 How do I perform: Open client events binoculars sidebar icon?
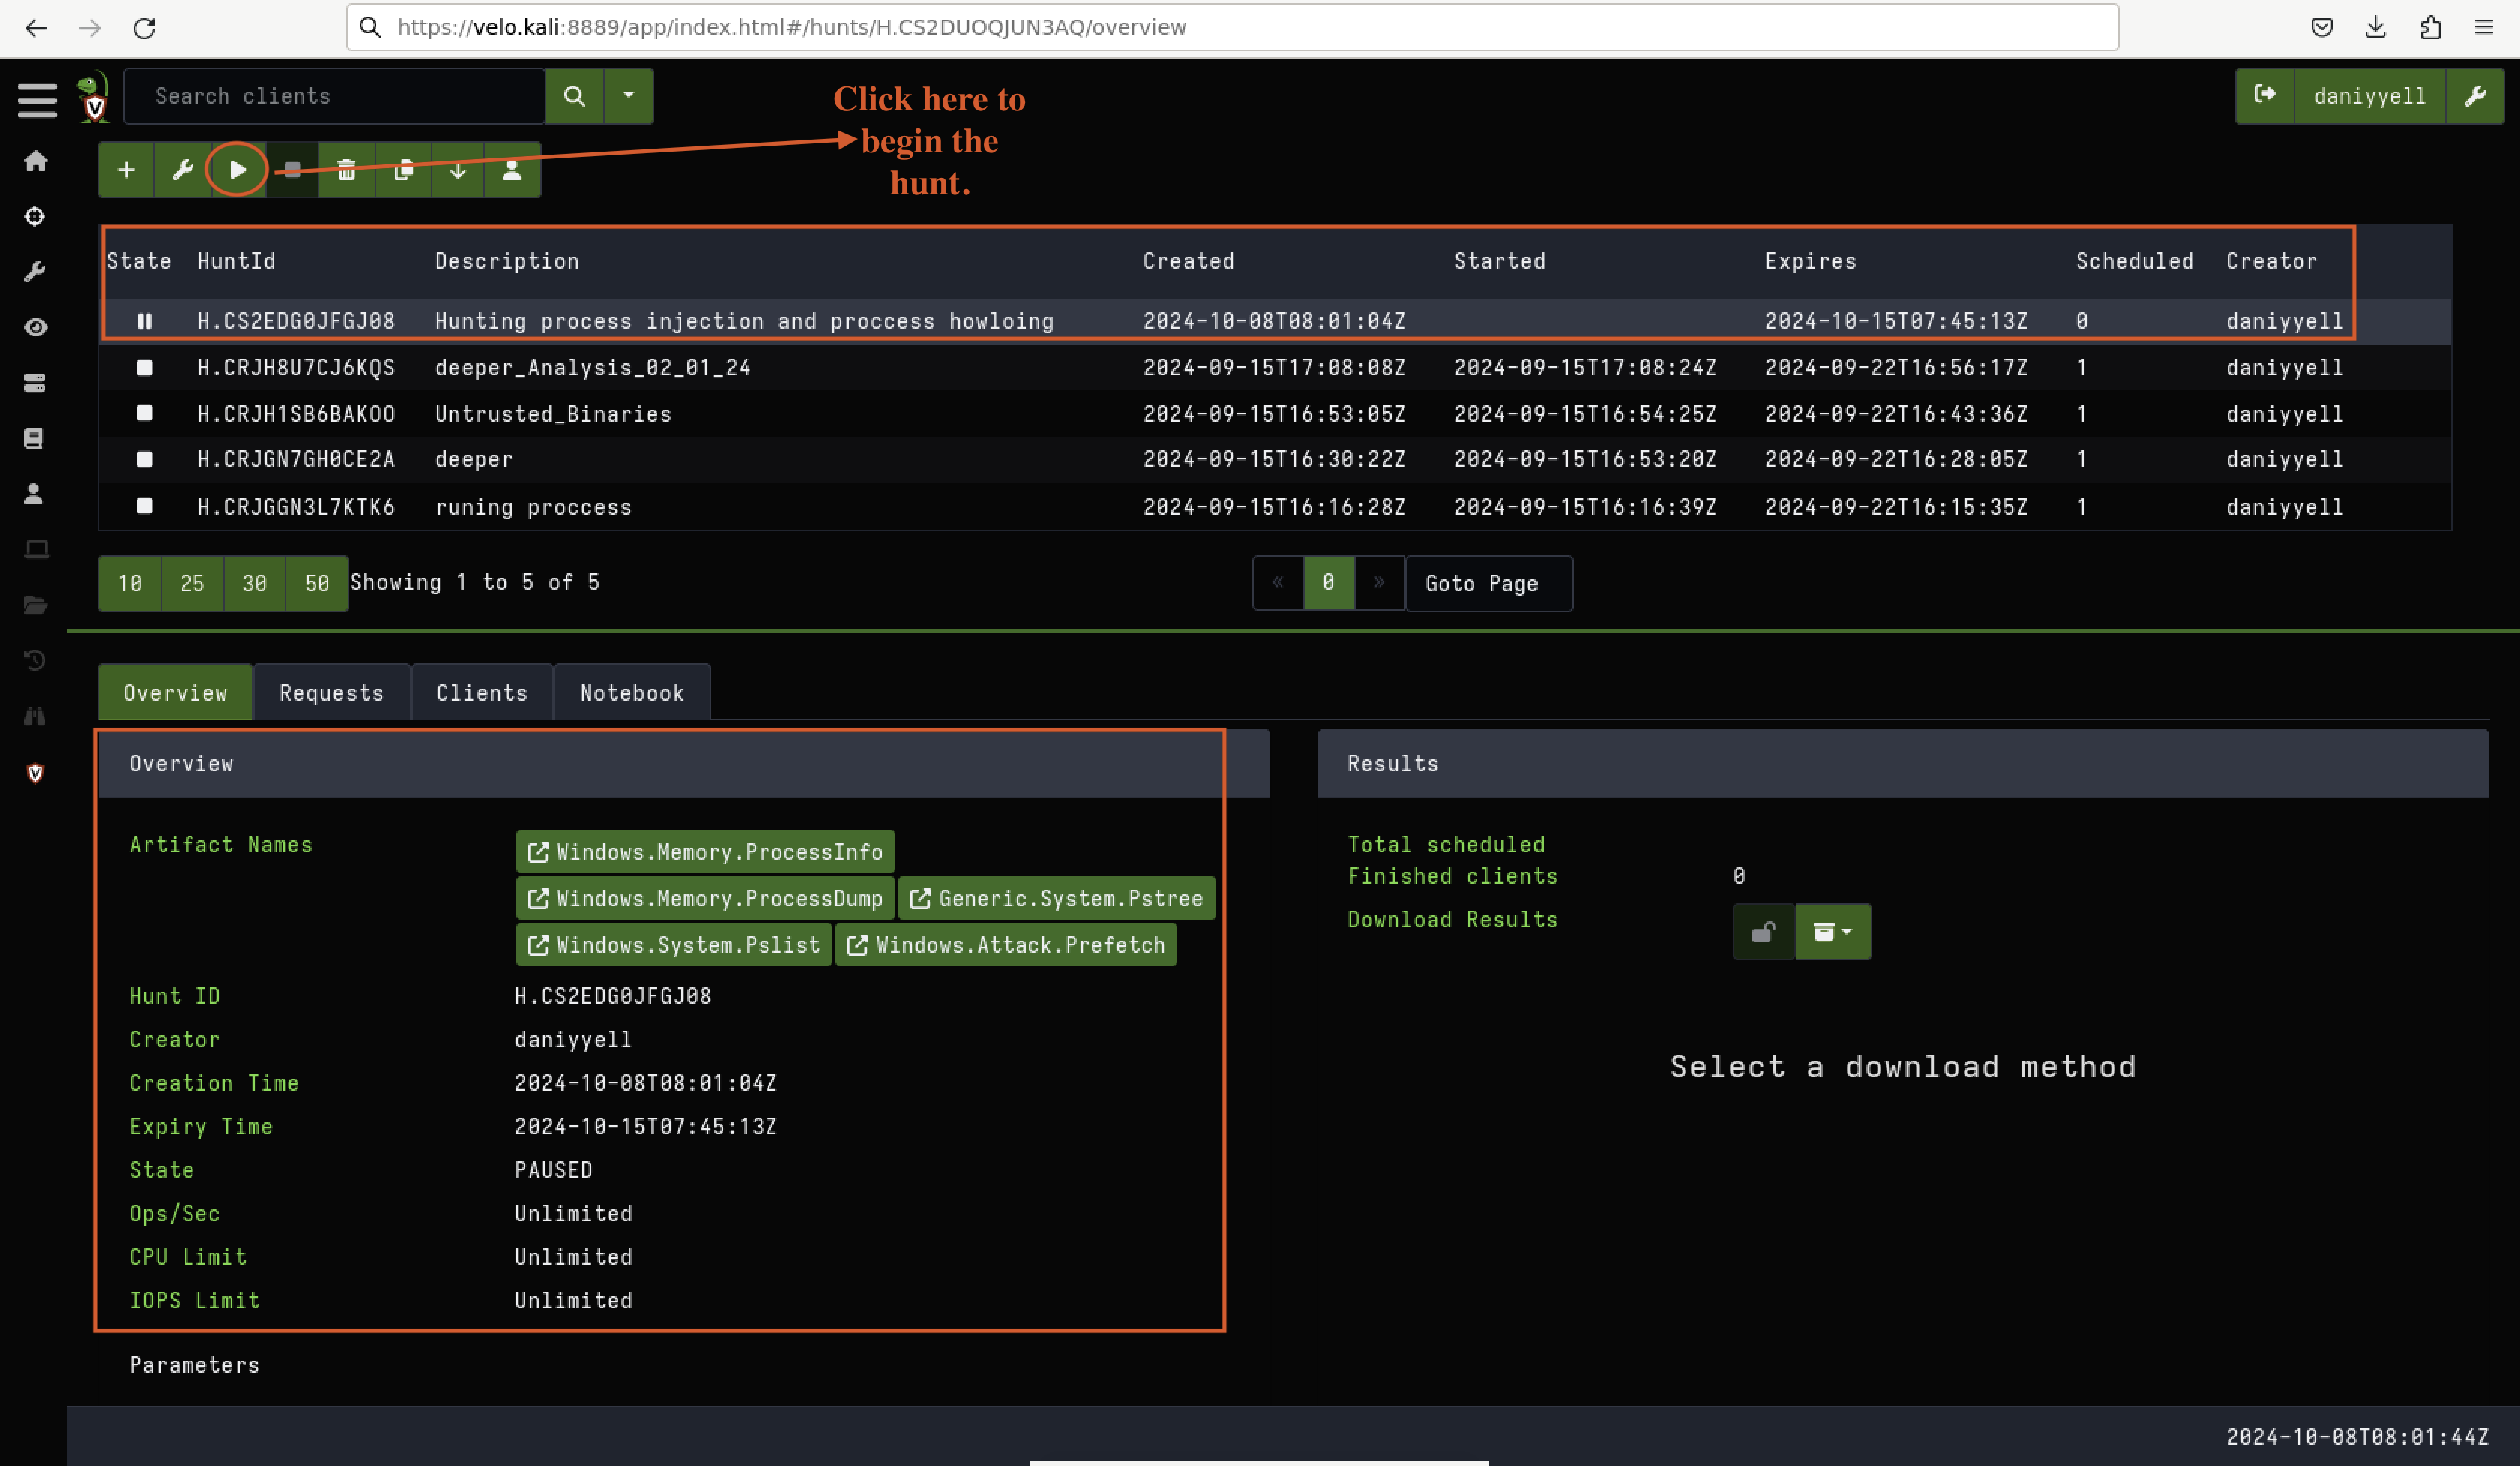click(35, 716)
